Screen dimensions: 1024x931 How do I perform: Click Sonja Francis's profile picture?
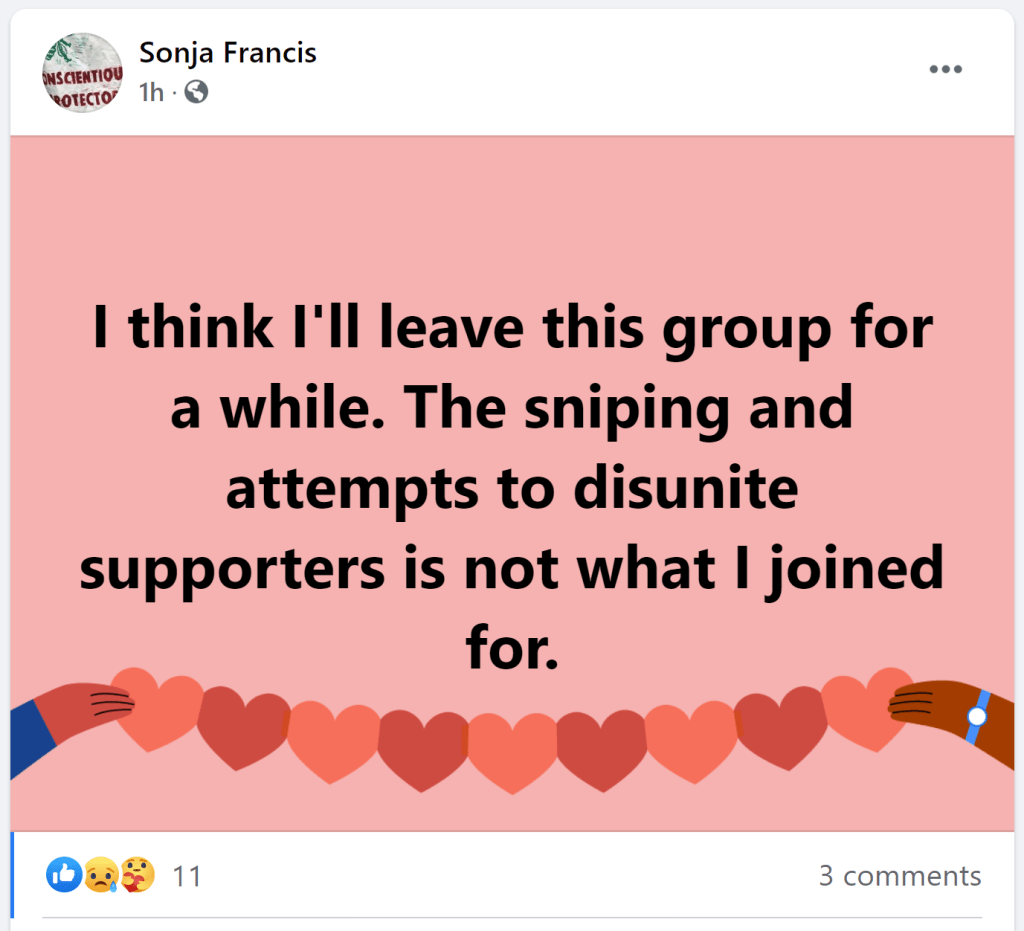click(82, 72)
